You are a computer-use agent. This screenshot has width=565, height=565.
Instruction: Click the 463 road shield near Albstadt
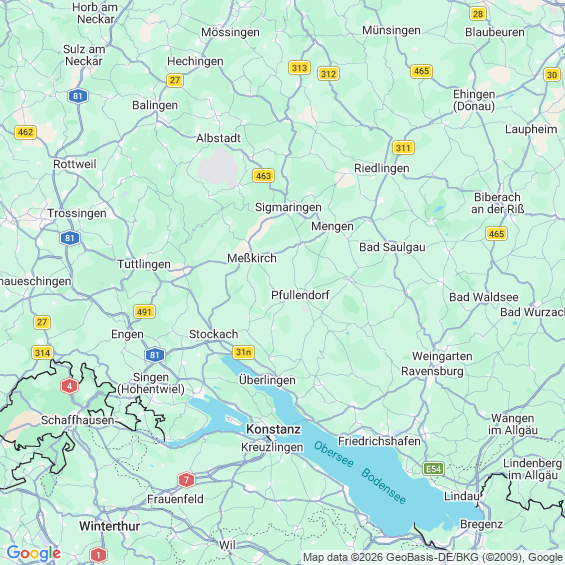pyautogui.click(x=263, y=176)
